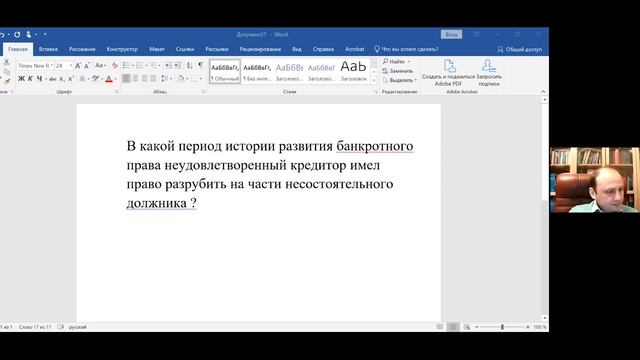
Task: Expand the styles gallery More arrow
Action: pyautogui.click(x=374, y=81)
